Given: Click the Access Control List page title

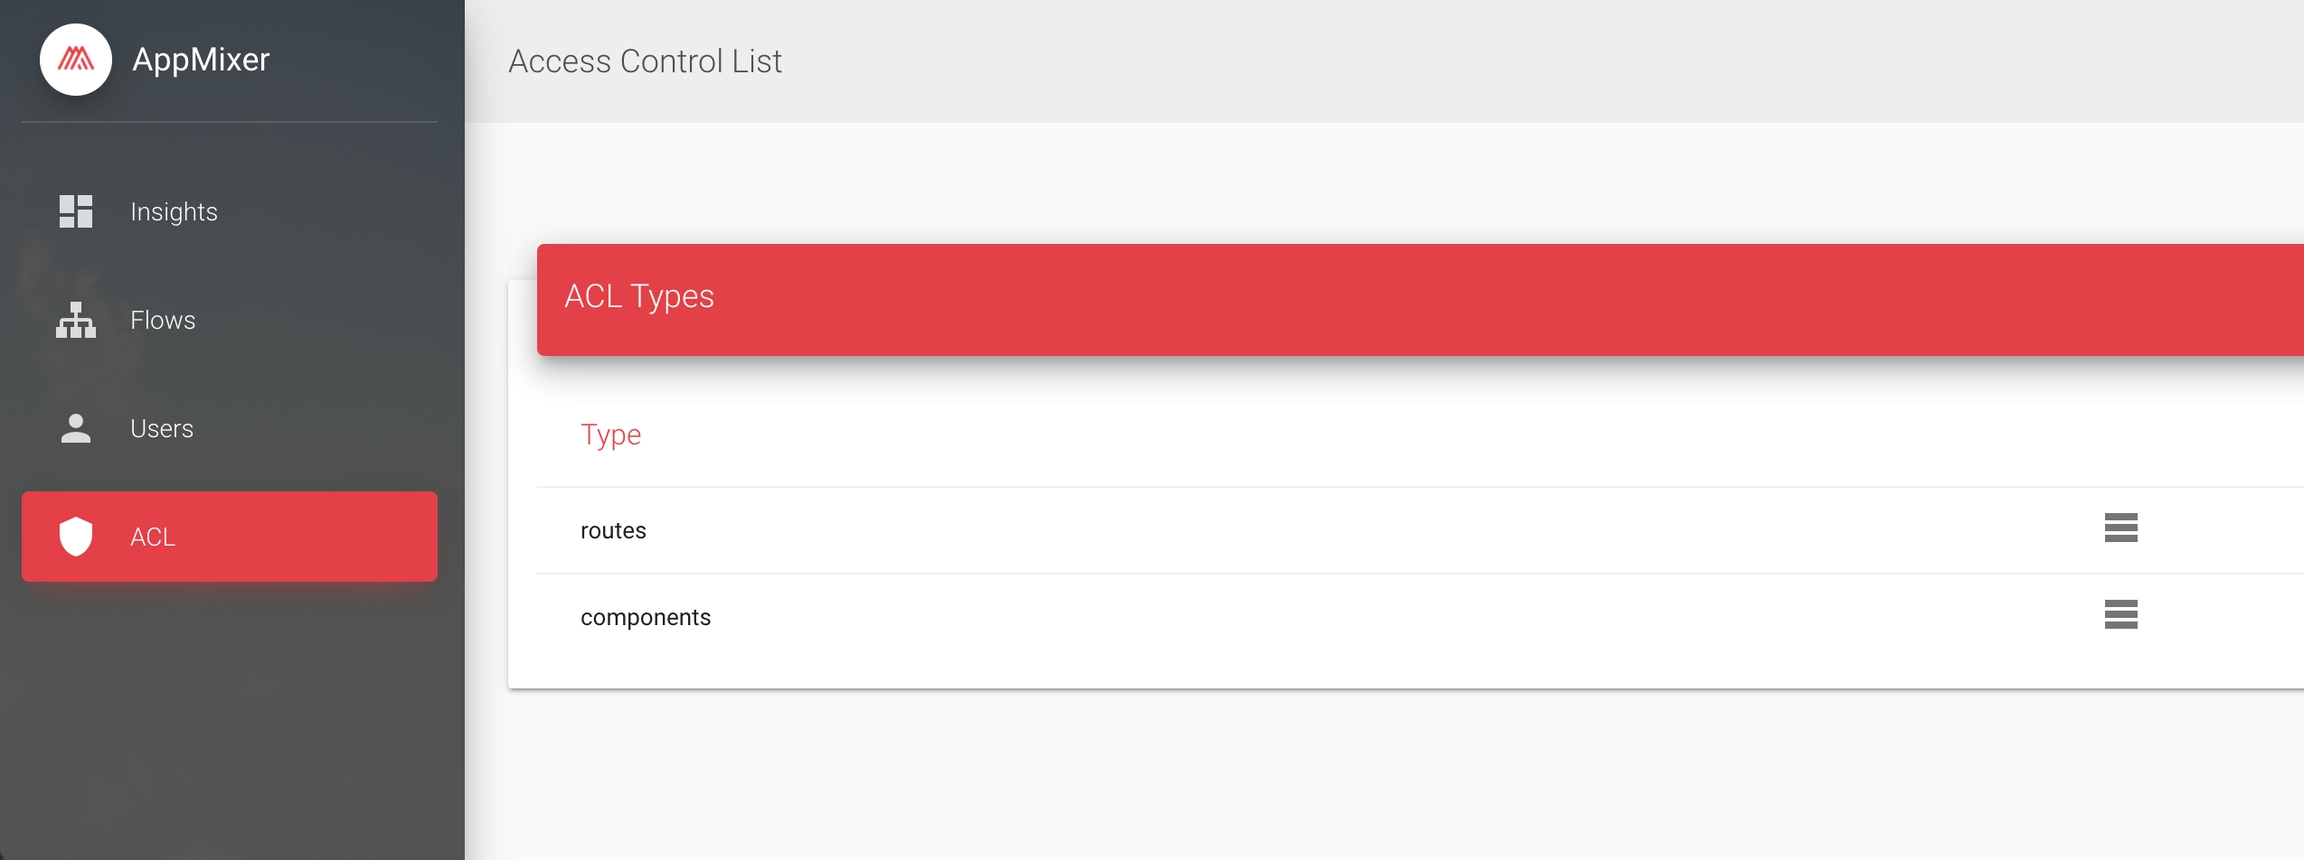Looking at the screenshot, I should [x=645, y=61].
